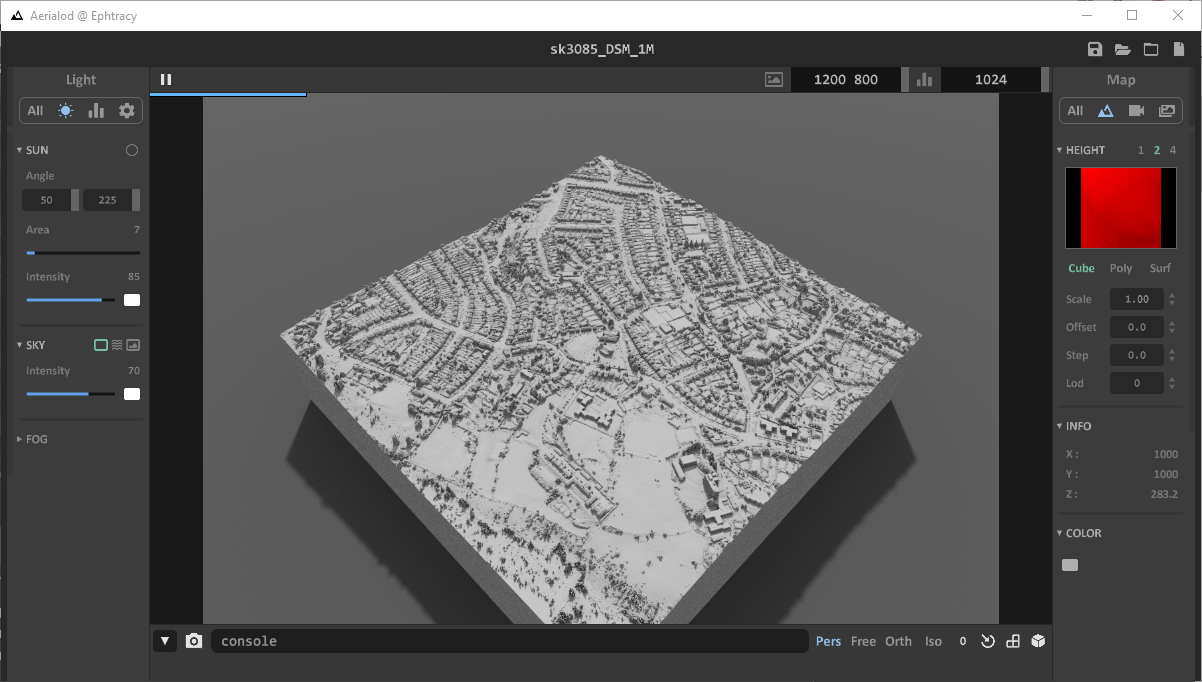Switch projection to Orth mode
The image size is (1202, 682).
click(898, 641)
